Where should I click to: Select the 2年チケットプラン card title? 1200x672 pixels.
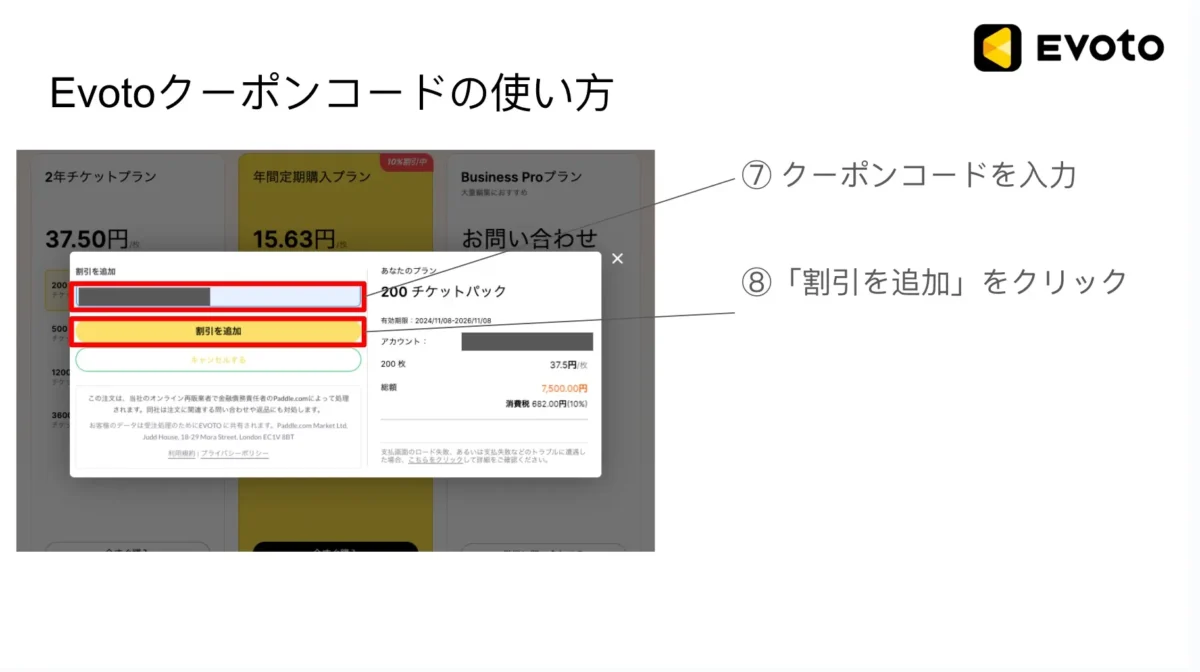point(101,177)
